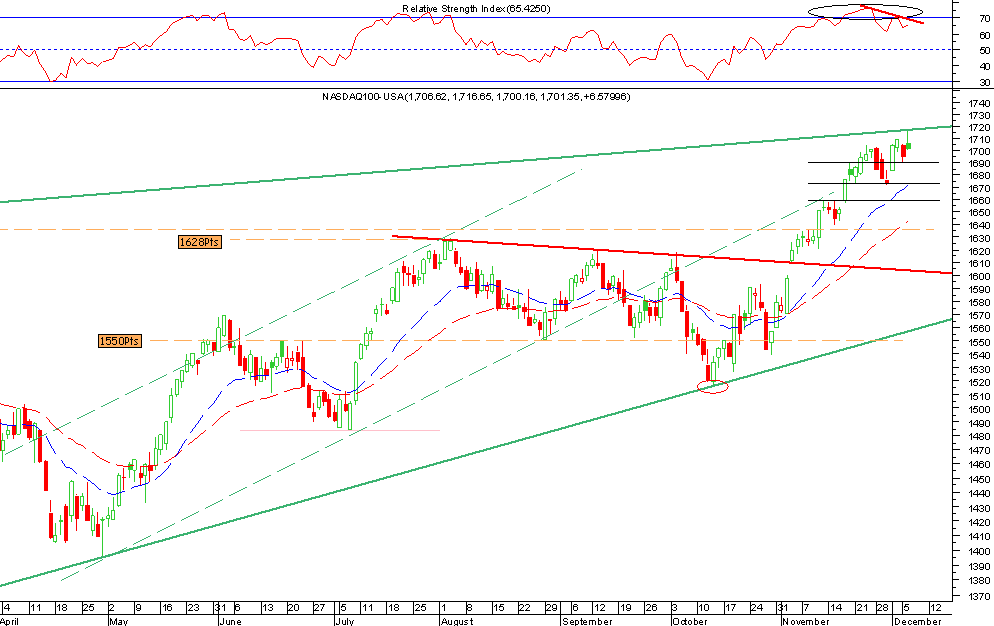
Task: Click the October month label
Action: 689,621
